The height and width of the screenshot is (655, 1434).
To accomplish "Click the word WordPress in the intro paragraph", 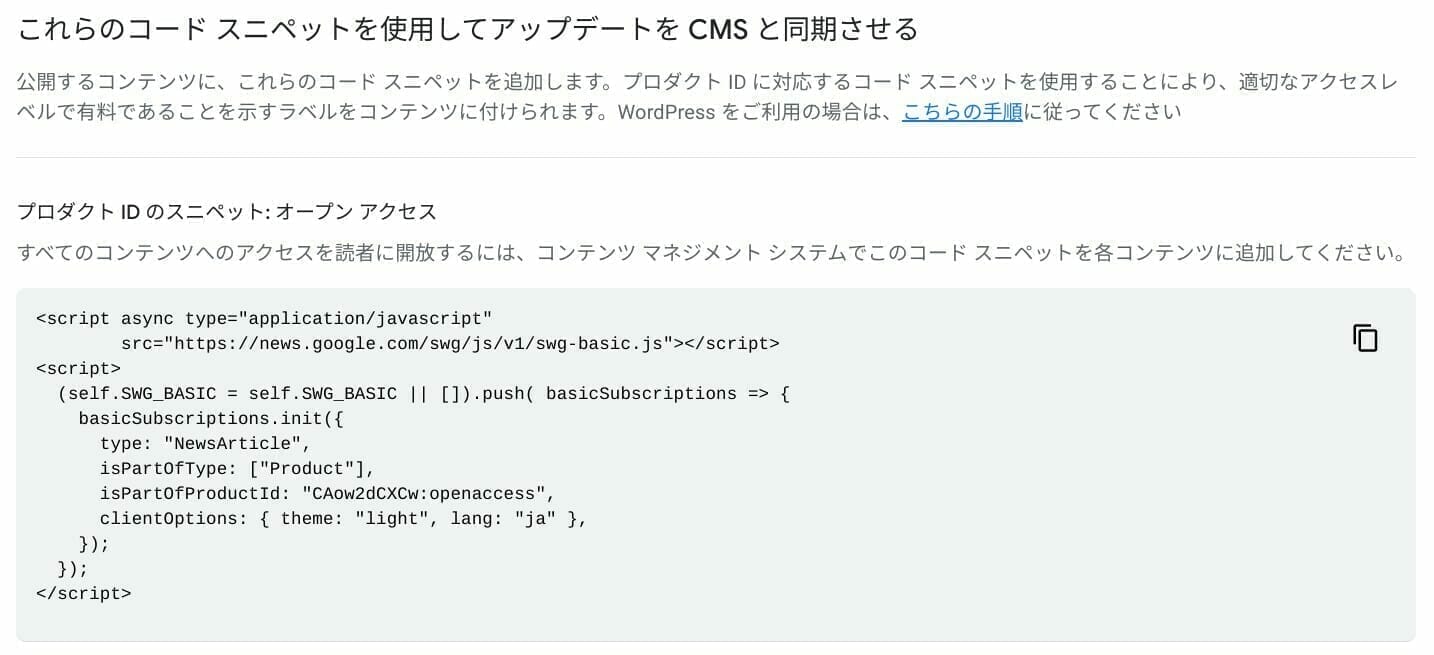I will [666, 112].
